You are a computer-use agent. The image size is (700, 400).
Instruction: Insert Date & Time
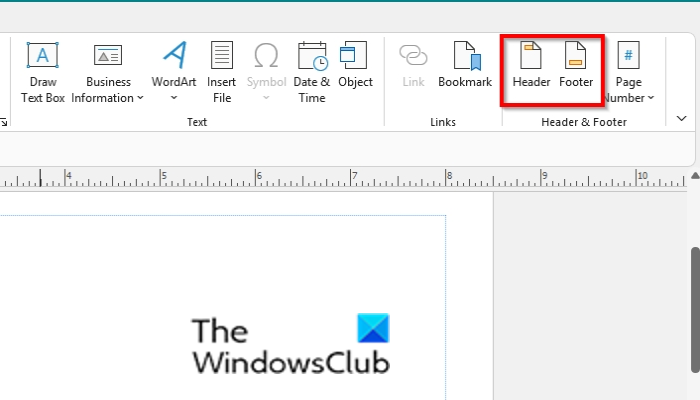(x=312, y=73)
